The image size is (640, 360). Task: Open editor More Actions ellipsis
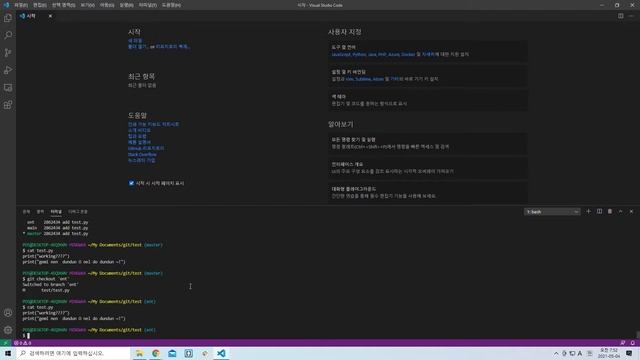631,16
